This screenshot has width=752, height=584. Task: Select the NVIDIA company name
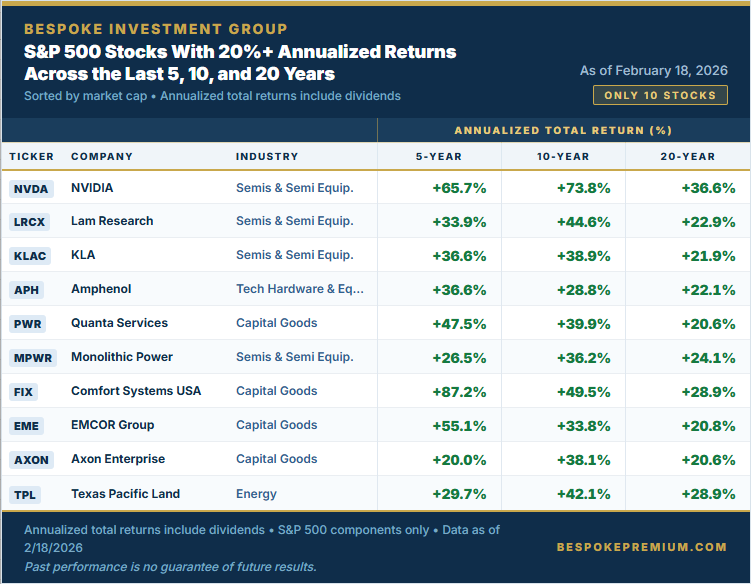[x=92, y=187]
